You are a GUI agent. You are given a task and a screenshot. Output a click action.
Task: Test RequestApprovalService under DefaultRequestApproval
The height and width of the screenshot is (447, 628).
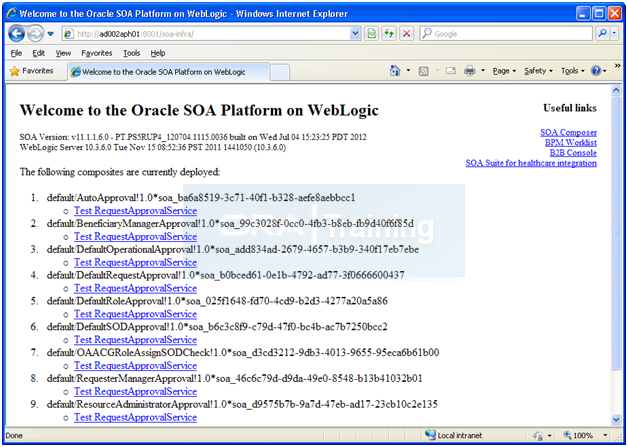coord(135,288)
